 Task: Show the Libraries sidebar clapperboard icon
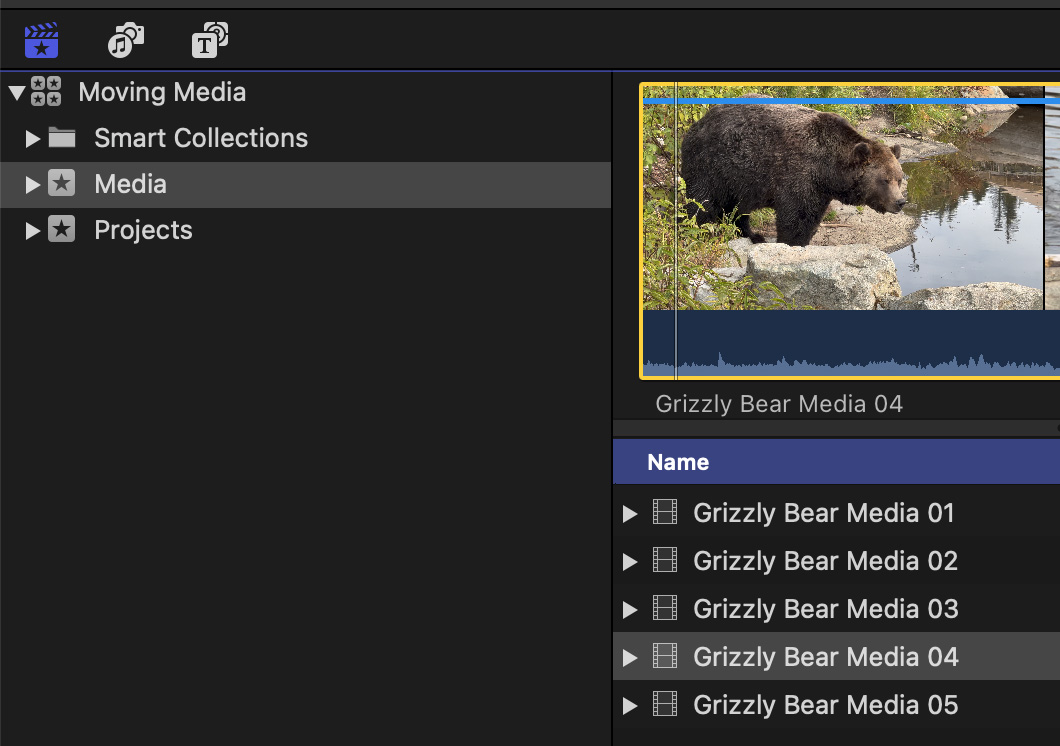41,40
